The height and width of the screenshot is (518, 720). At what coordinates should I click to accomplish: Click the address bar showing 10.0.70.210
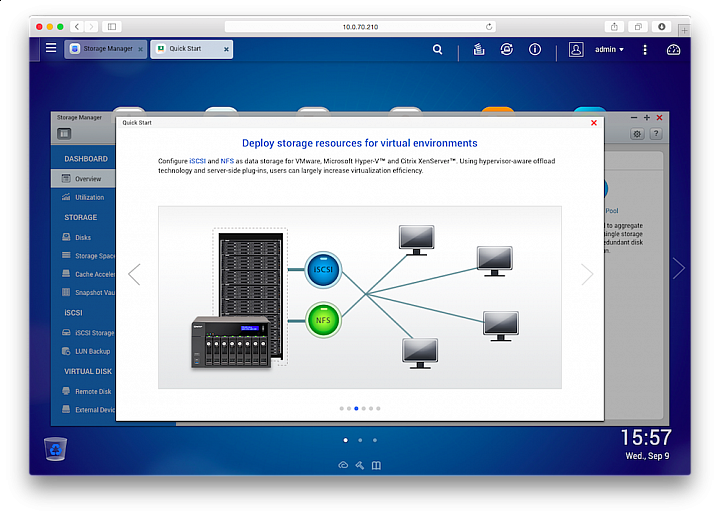pos(360,27)
